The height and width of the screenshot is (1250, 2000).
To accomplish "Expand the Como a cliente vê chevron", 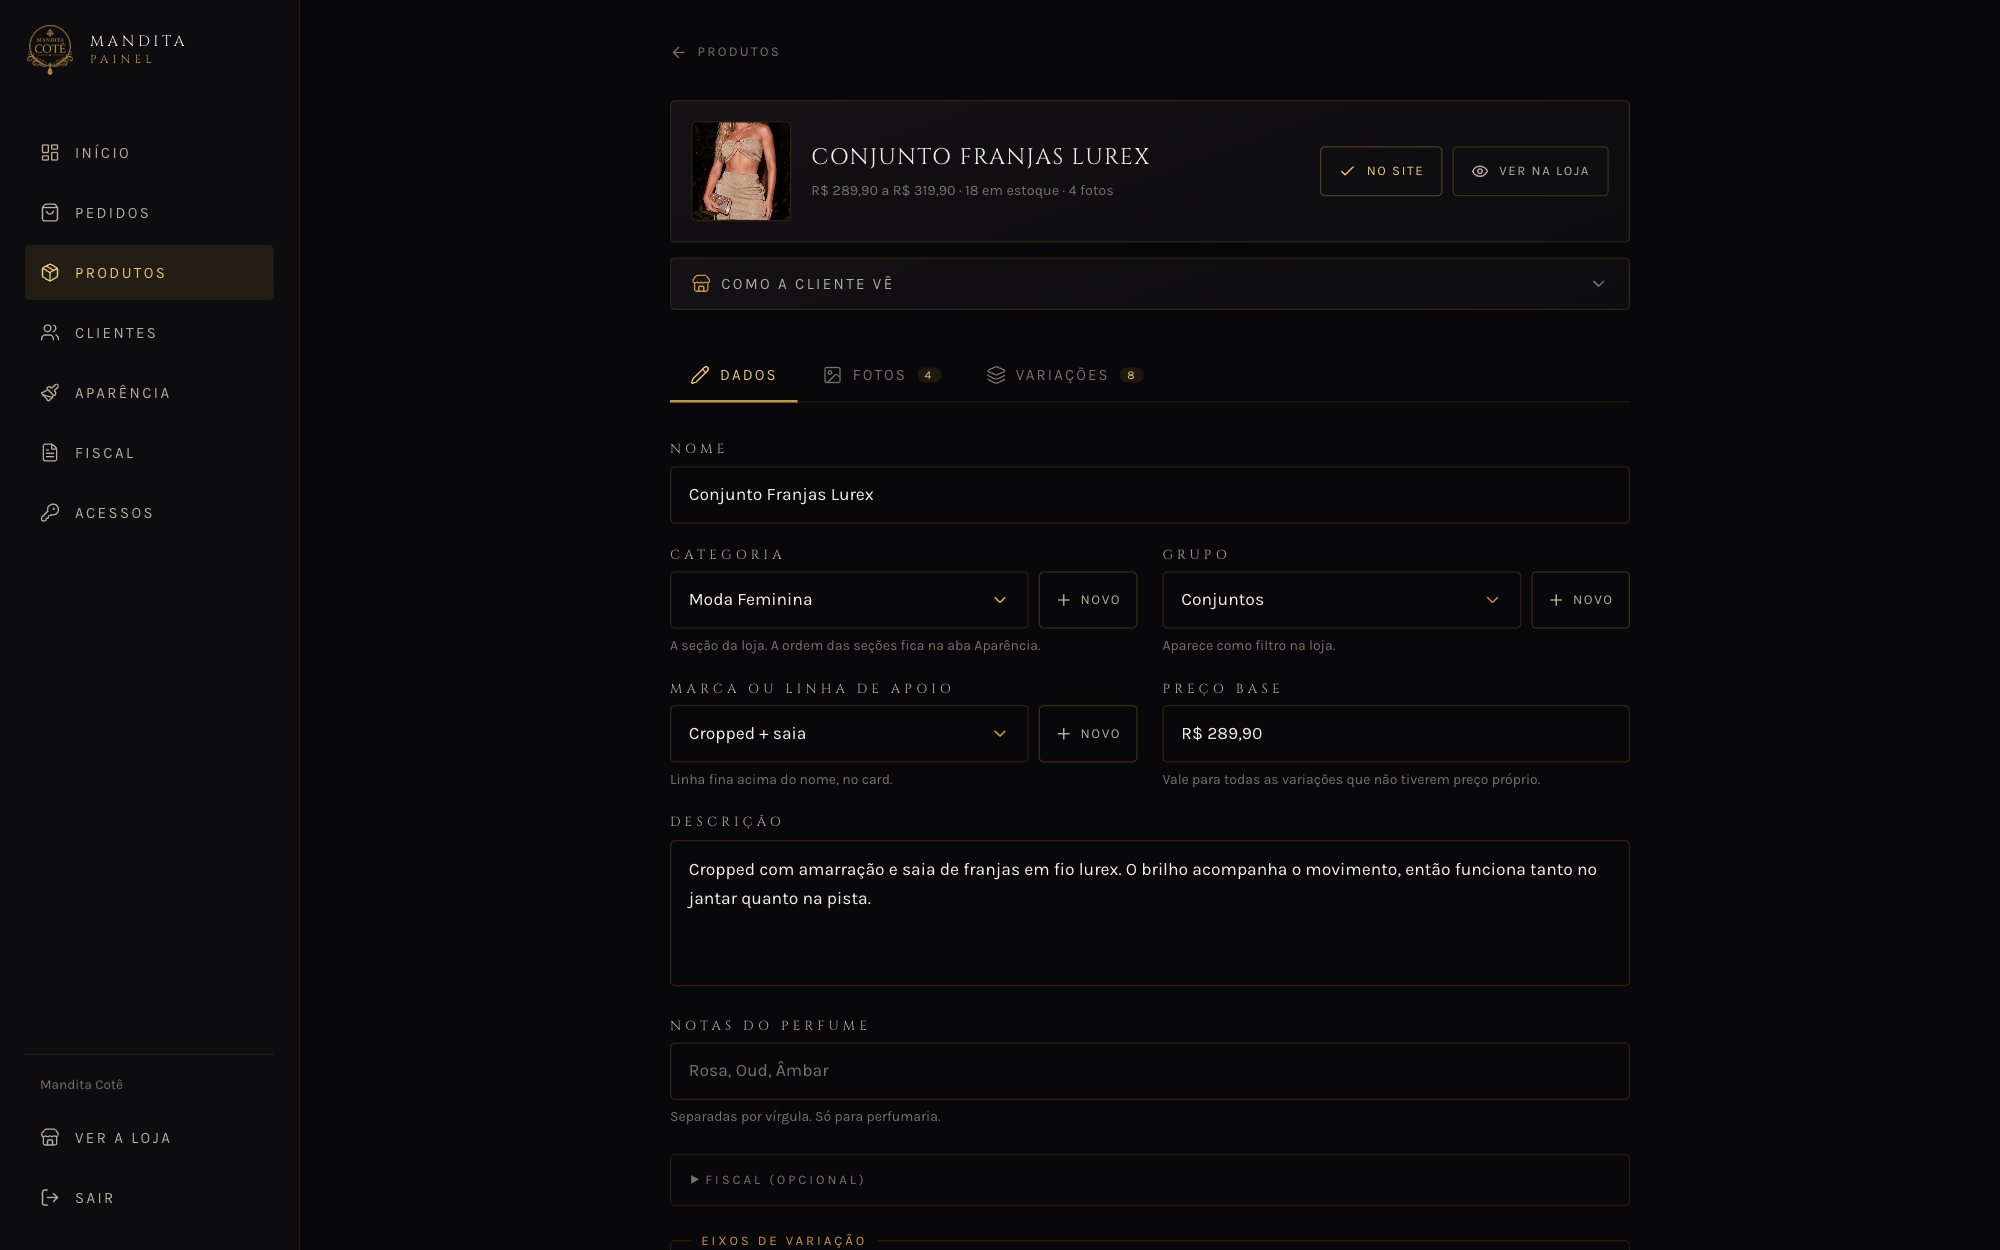I will 1598,284.
